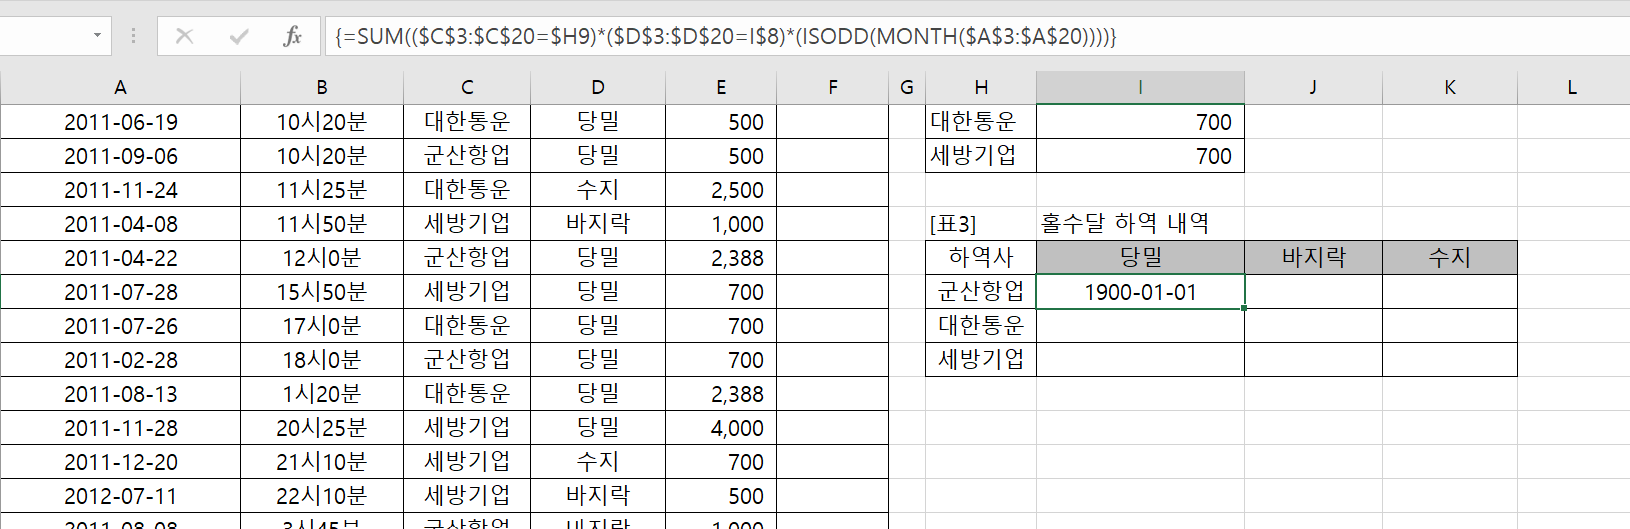Select the column A header
This screenshot has width=1630, height=529.
coord(120,88)
